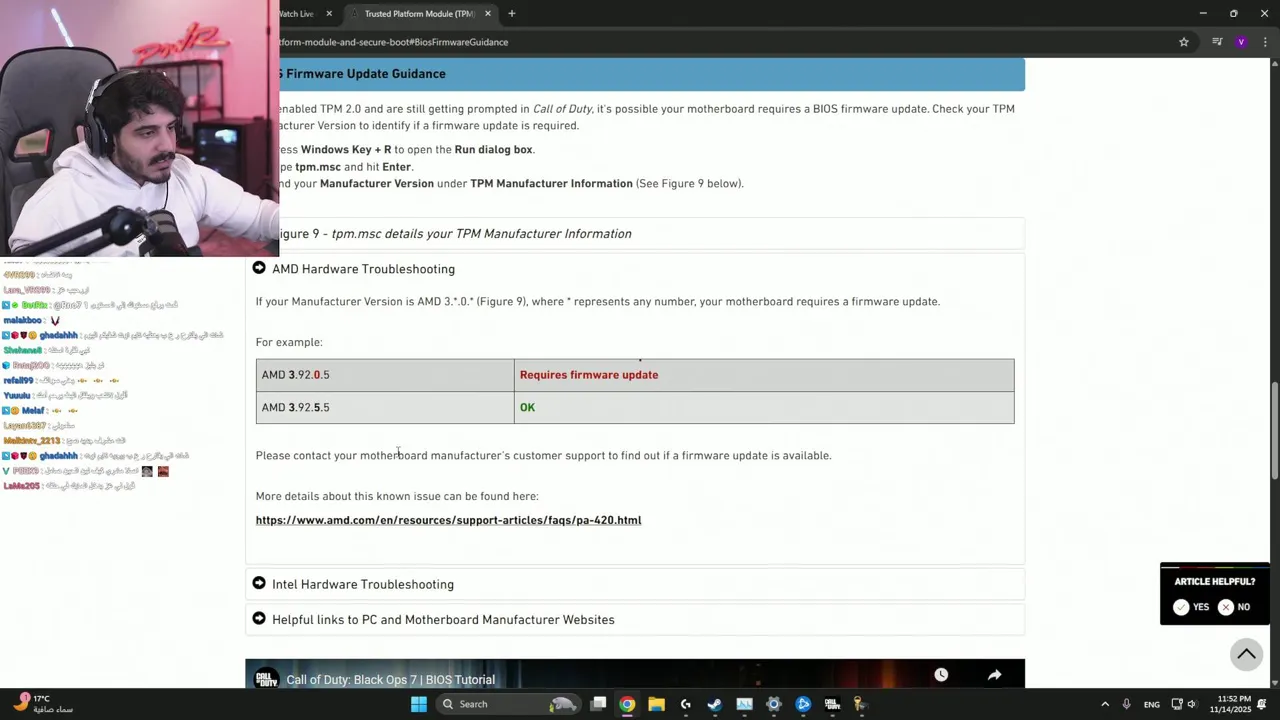Screen dimensions: 1280x720
Task: Open the purple Chrome profile avatar
Action: pyautogui.click(x=1241, y=42)
